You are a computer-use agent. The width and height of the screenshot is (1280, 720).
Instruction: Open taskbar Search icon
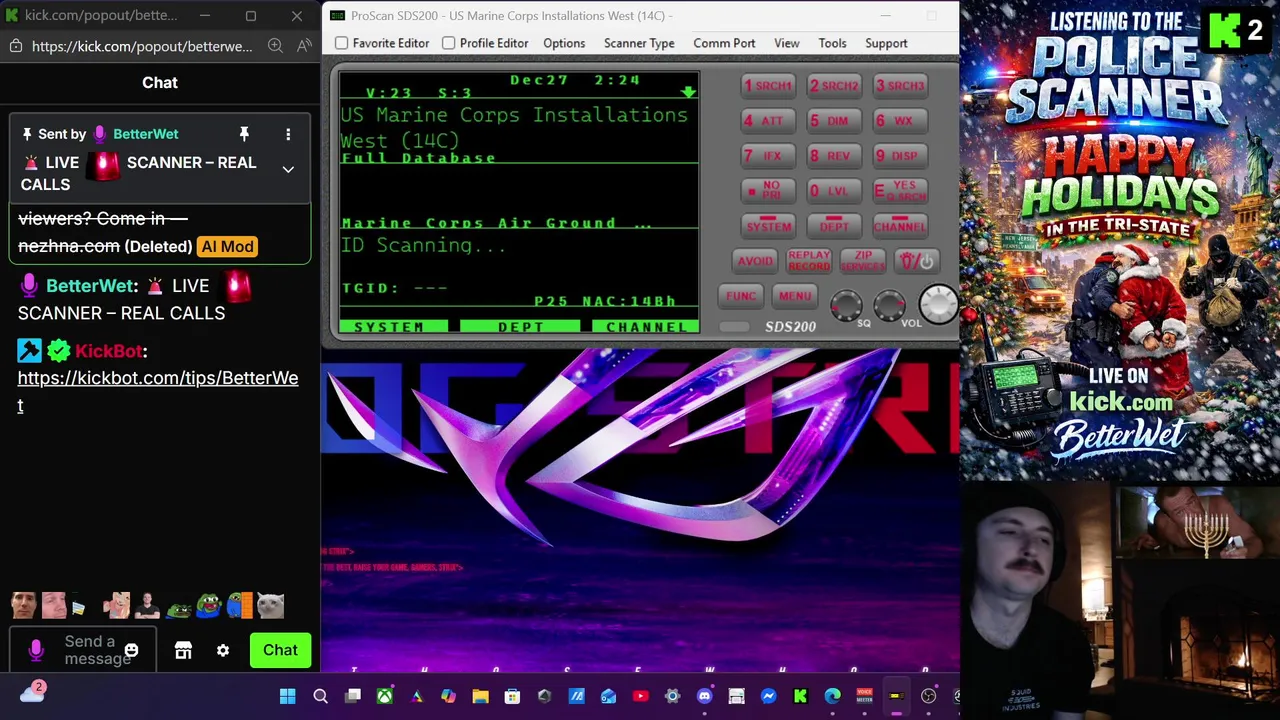(320, 696)
